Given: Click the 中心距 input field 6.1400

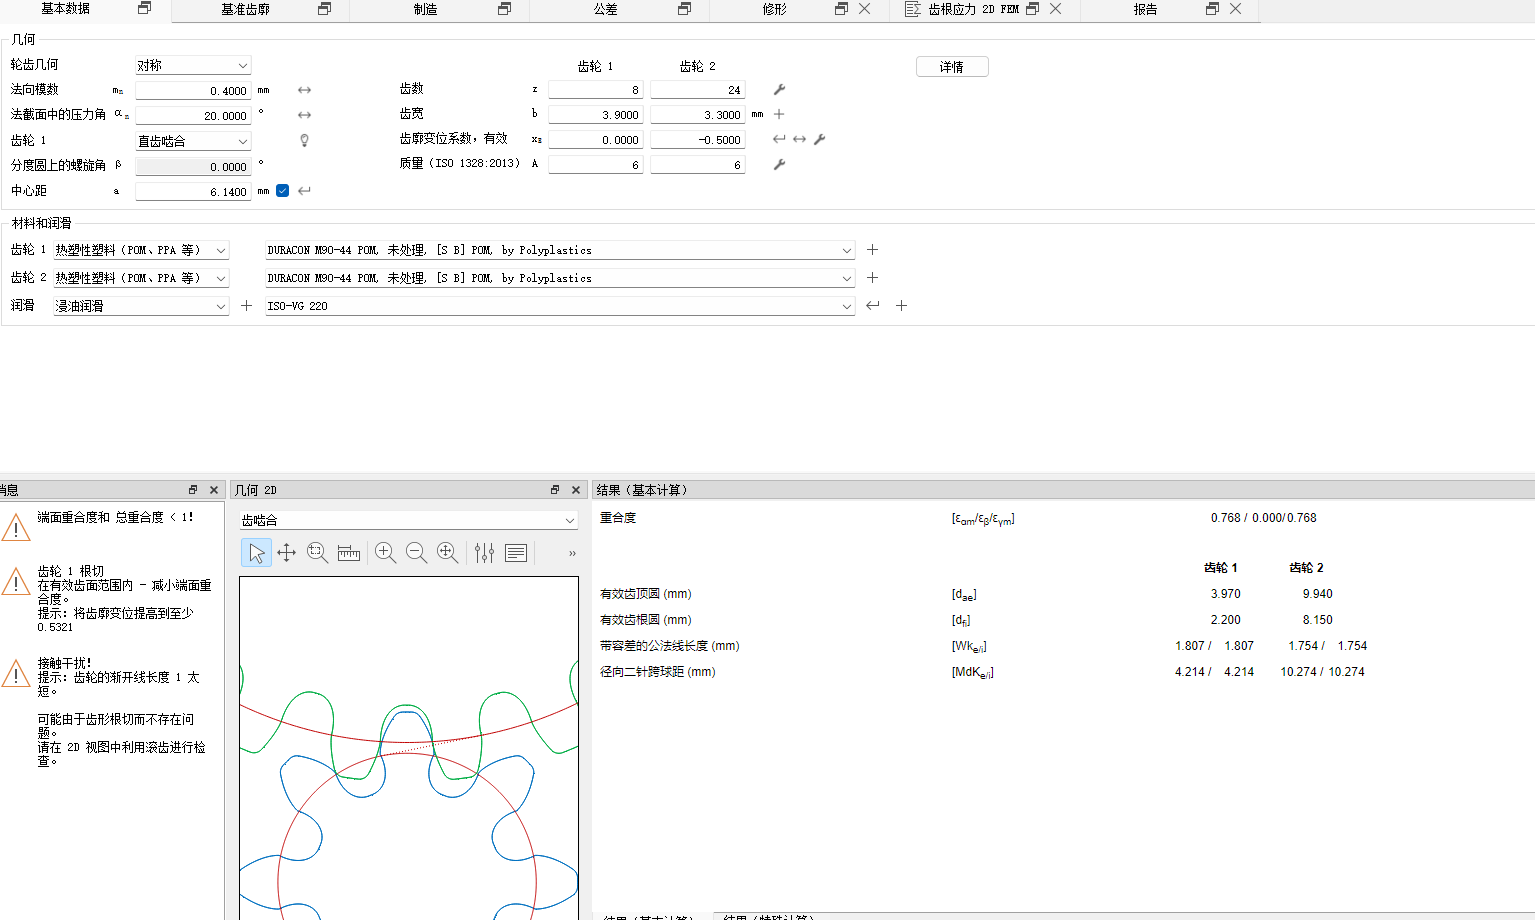Looking at the screenshot, I should (x=193, y=191).
